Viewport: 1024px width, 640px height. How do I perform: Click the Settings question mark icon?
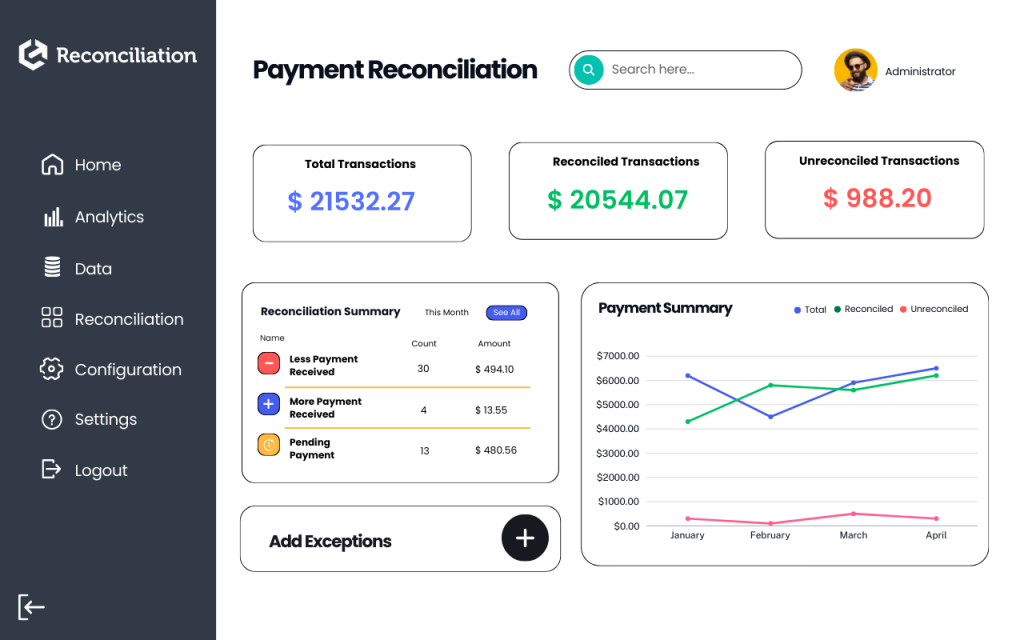pyautogui.click(x=51, y=419)
